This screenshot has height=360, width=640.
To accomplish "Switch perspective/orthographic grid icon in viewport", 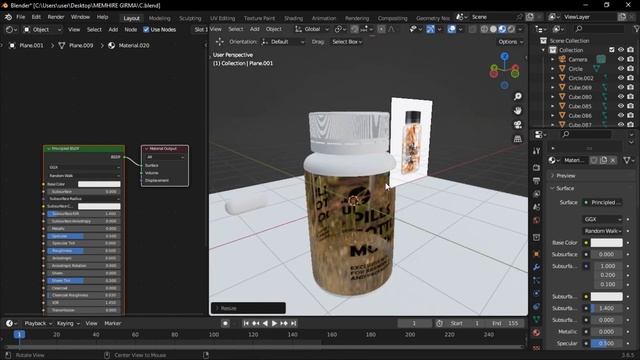I will coord(518,139).
